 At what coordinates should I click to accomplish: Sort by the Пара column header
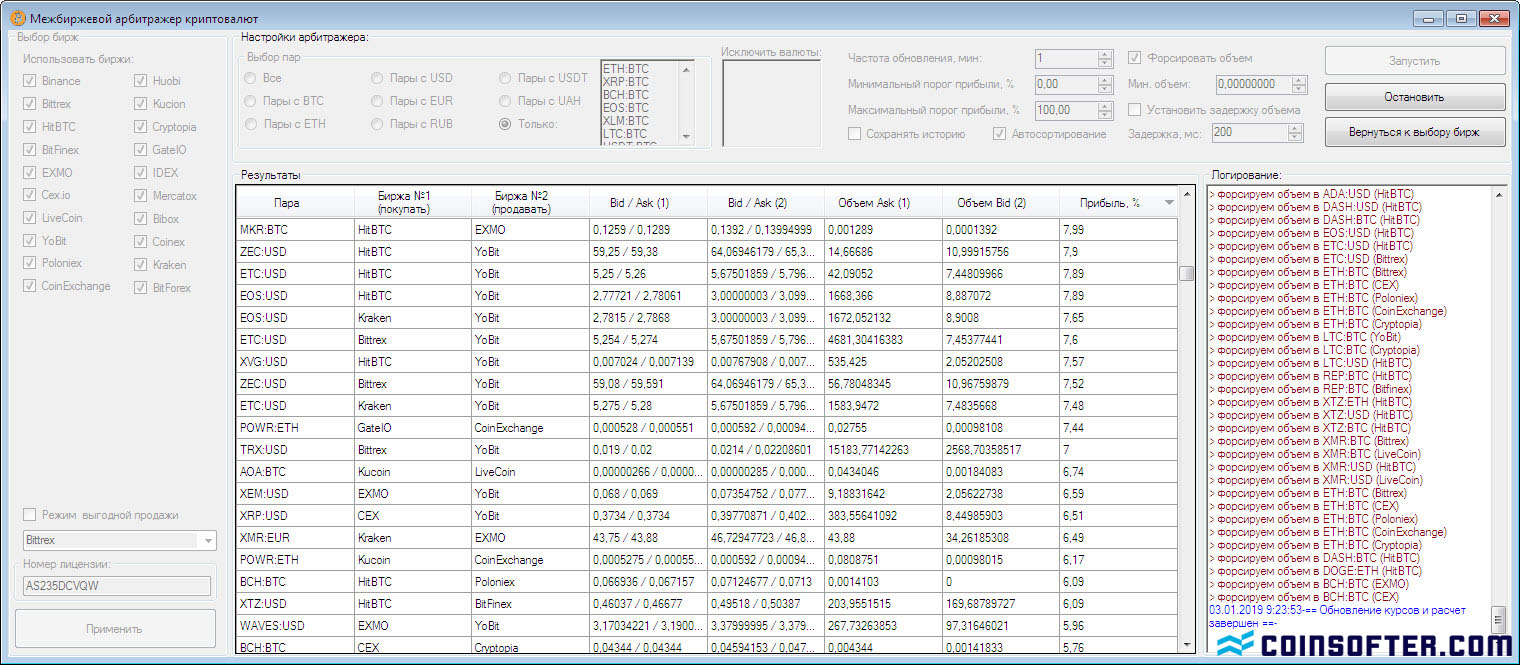[x=295, y=202]
